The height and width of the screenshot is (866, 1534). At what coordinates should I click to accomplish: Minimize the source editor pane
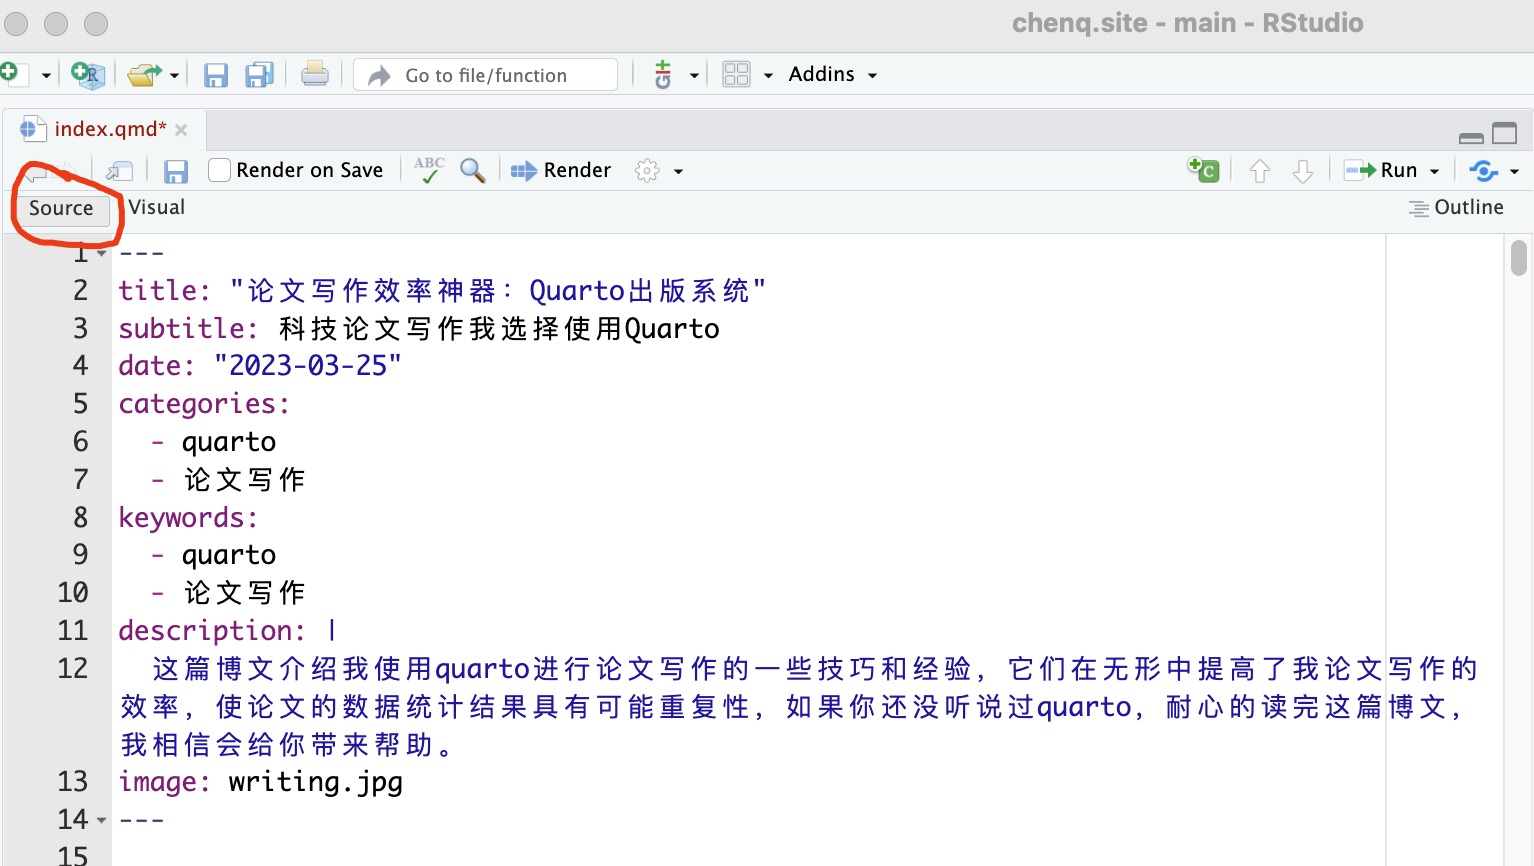pos(1471,137)
